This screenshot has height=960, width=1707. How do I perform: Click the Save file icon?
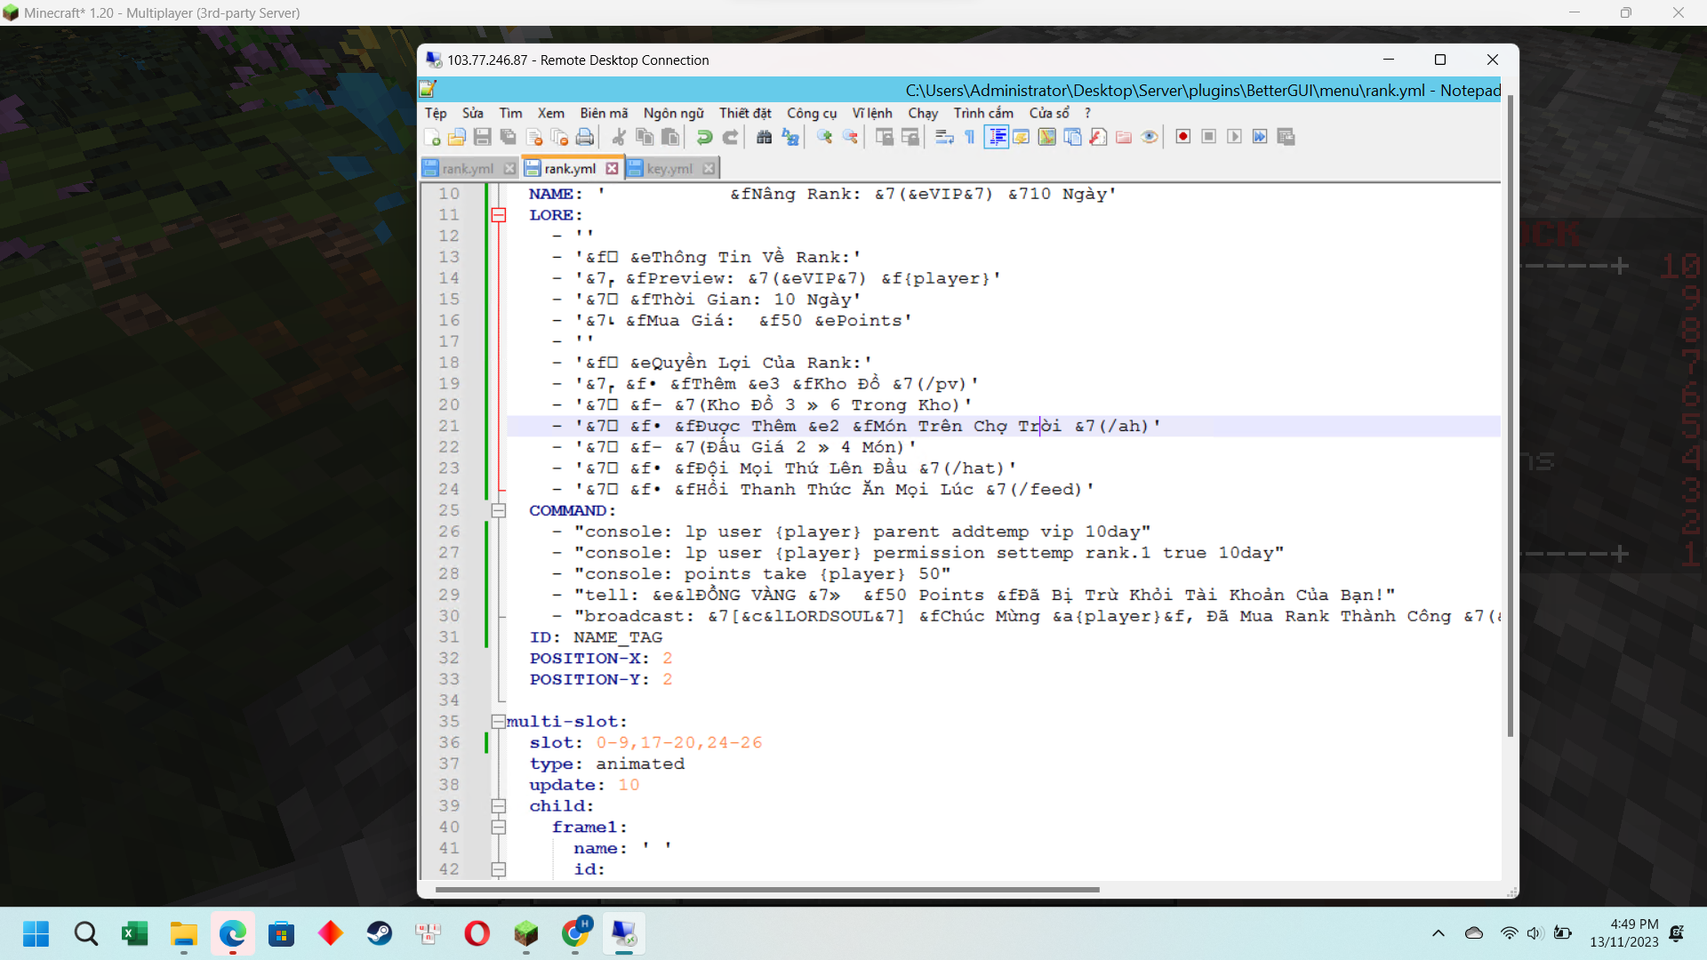(482, 137)
